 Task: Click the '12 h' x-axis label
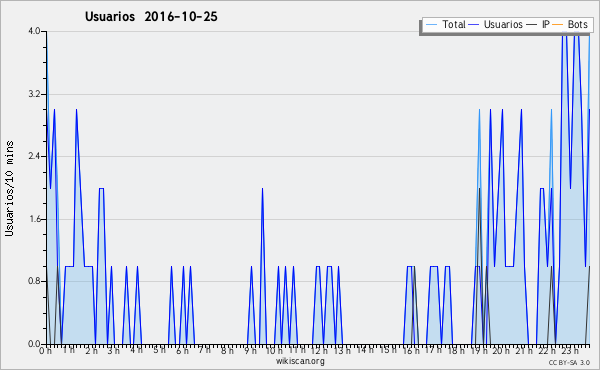coord(319,351)
